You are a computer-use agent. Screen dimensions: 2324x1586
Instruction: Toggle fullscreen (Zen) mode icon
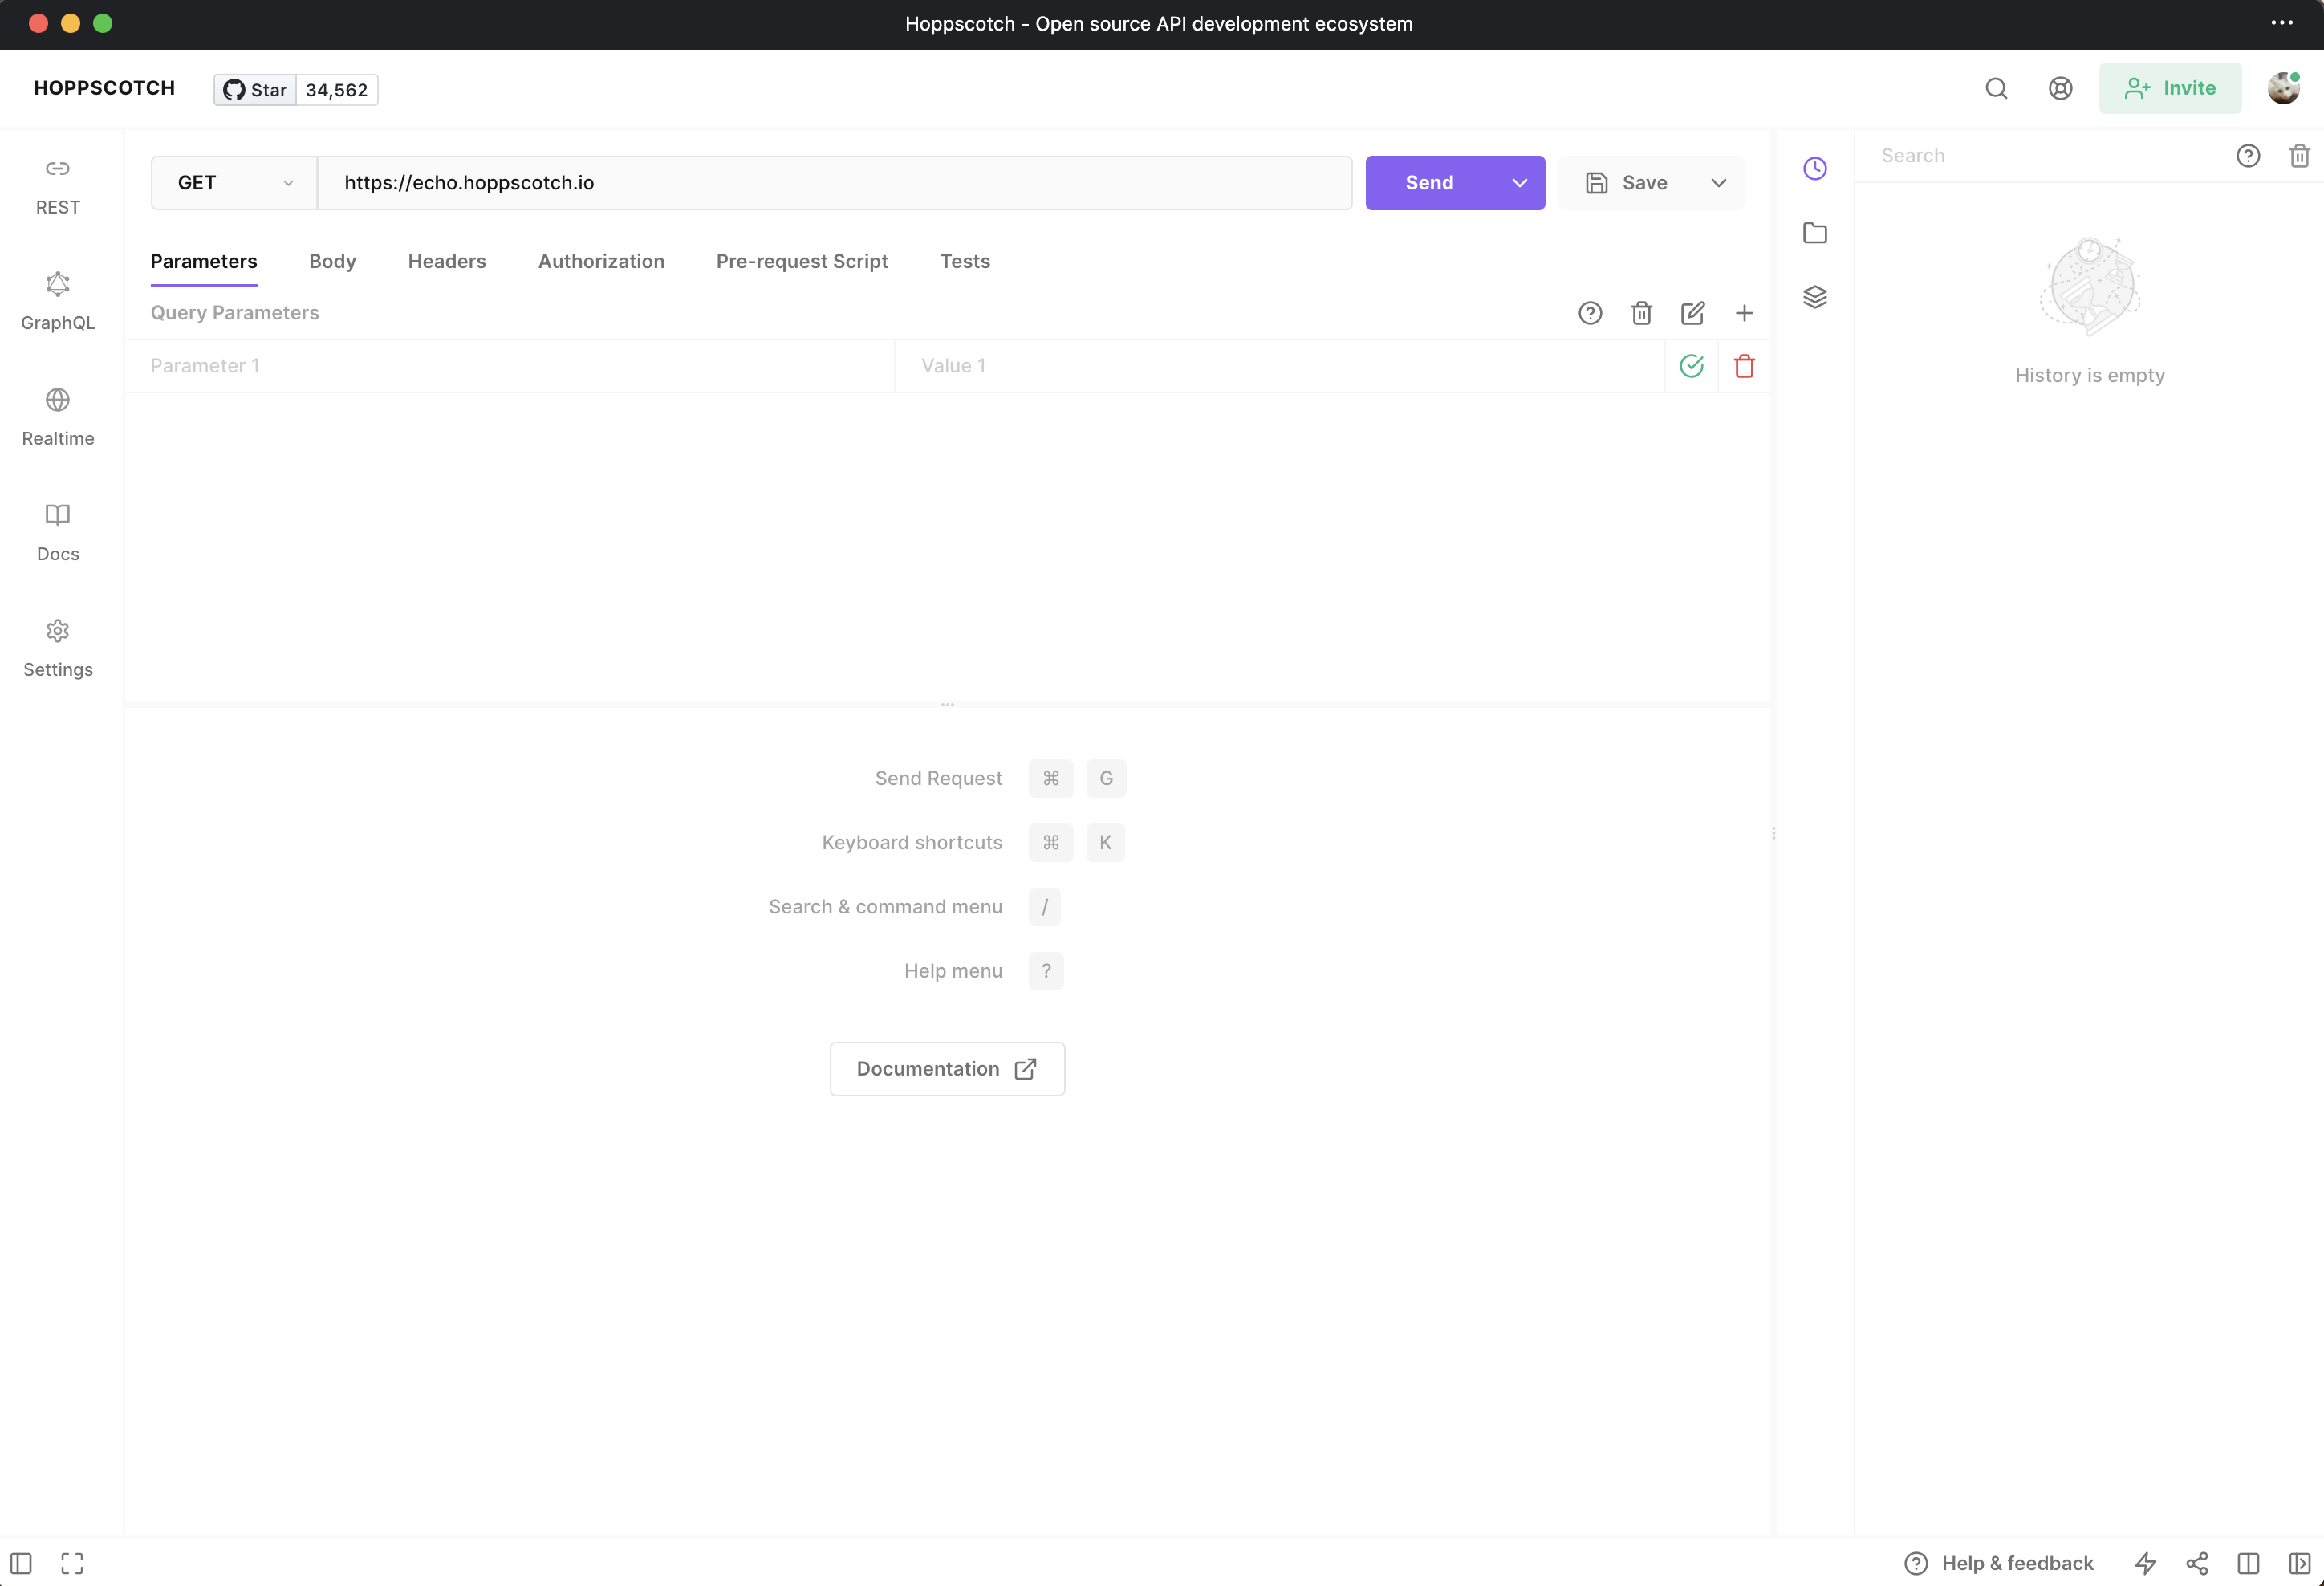72,1563
